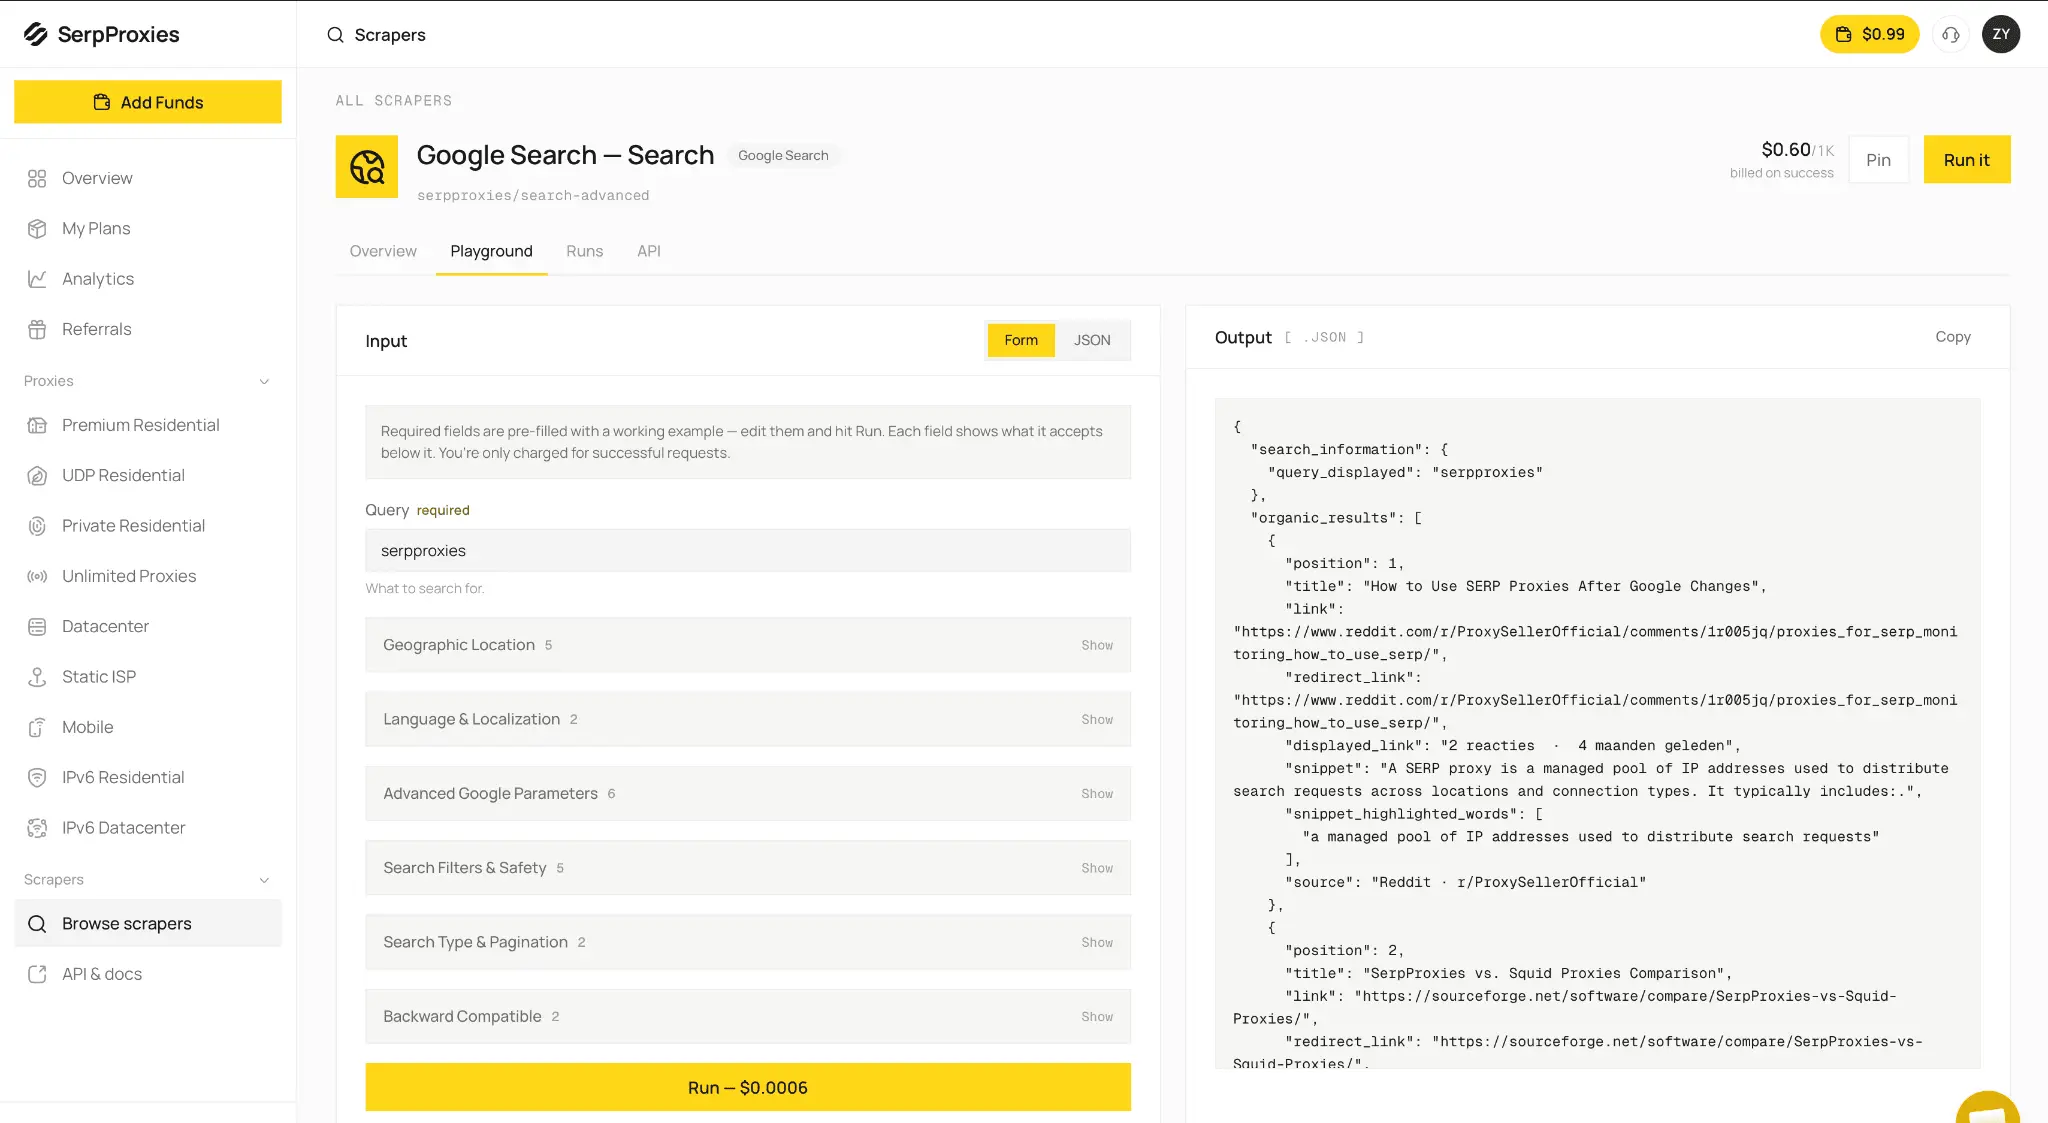Click the Run — $0.0006 button
The height and width of the screenshot is (1123, 2048).
pos(748,1087)
